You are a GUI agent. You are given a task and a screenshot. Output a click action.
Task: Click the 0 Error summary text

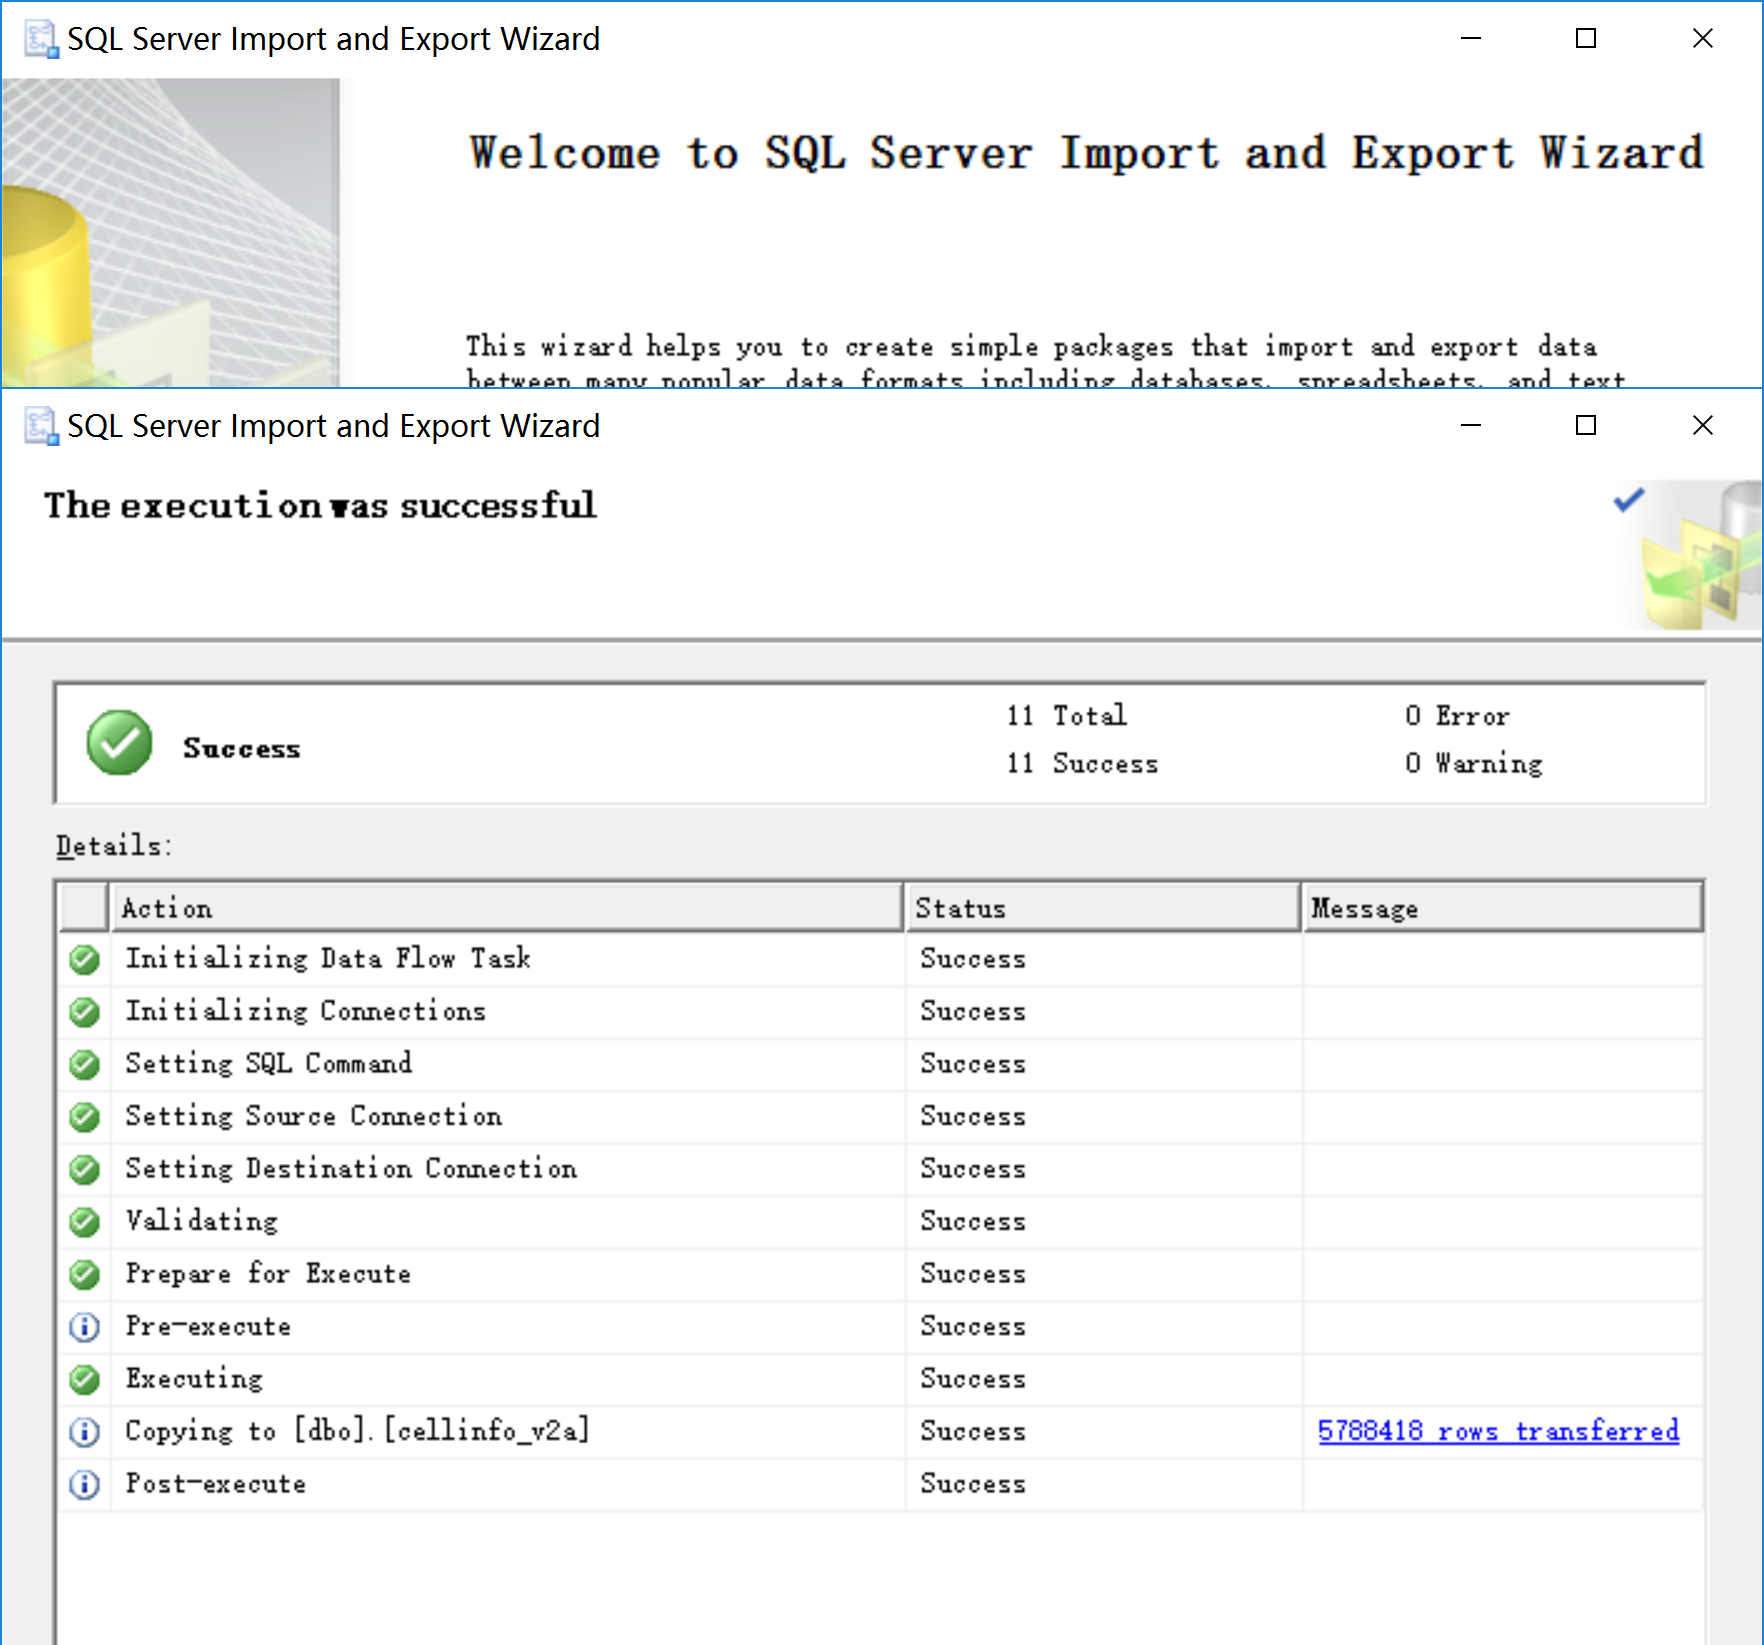click(1457, 715)
